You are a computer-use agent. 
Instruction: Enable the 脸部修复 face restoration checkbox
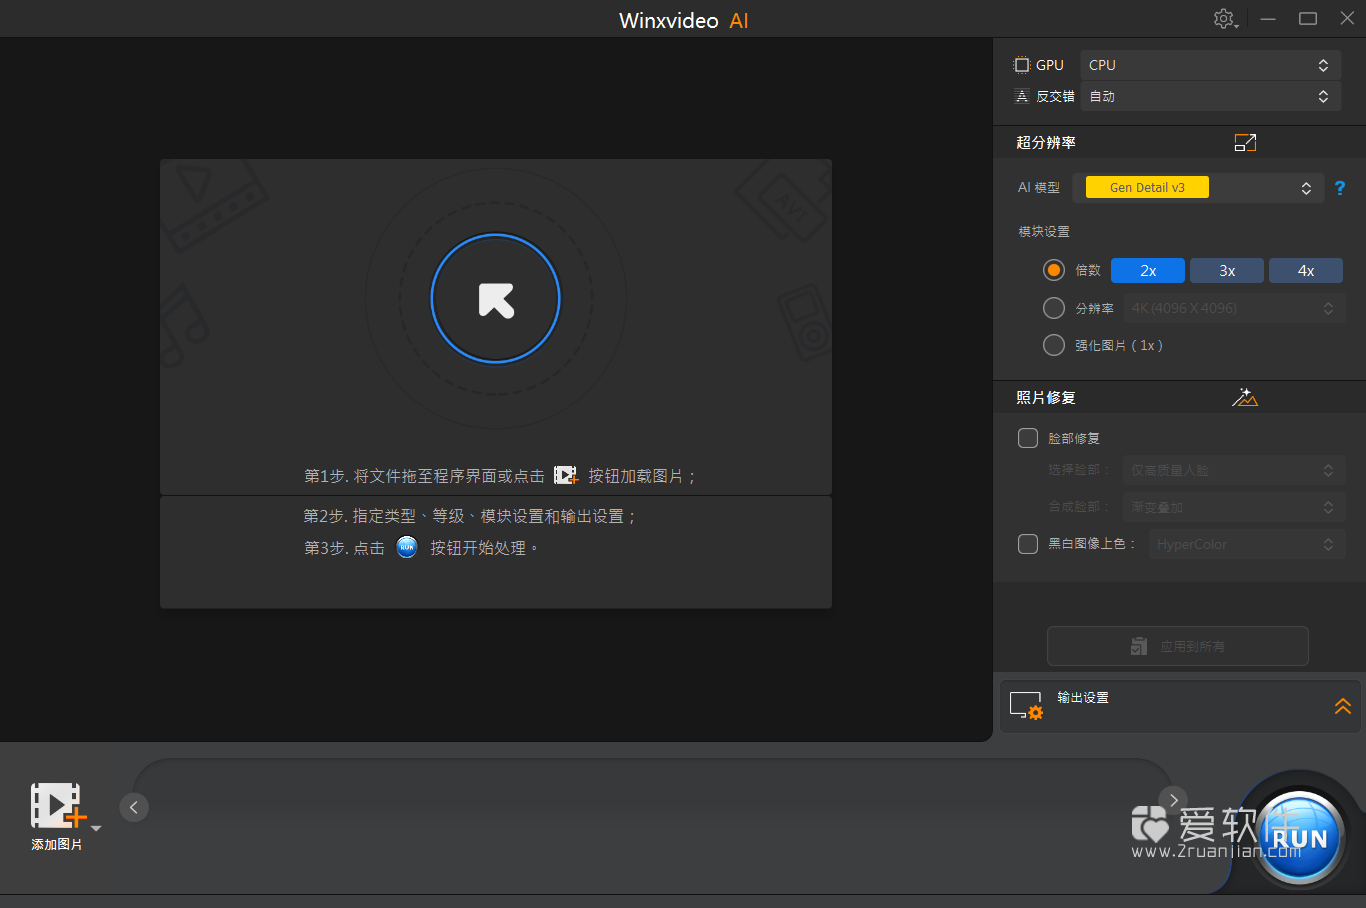point(1028,438)
